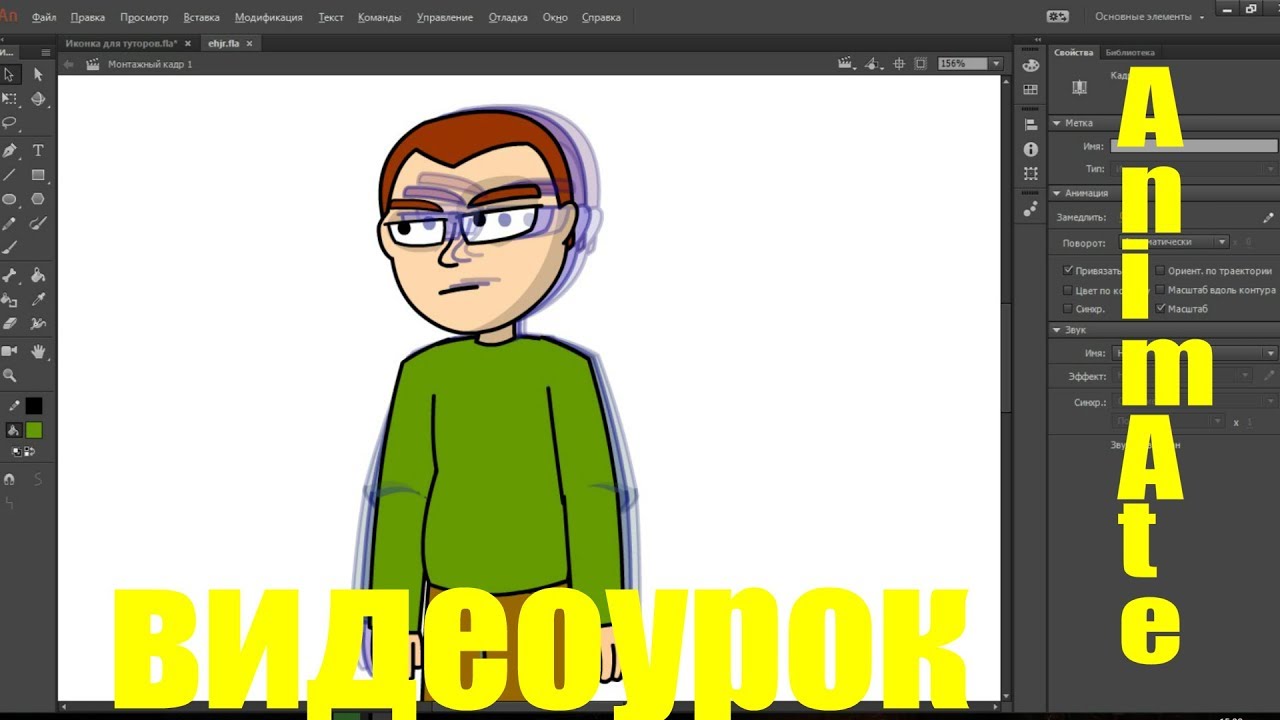The width and height of the screenshot is (1280, 720).
Task: Open the Файл menu
Action: coord(44,17)
